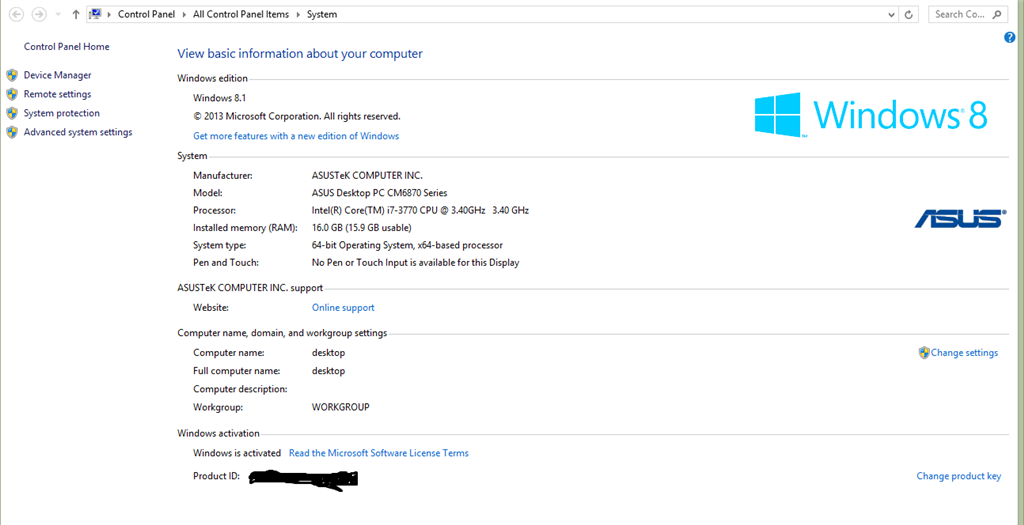Open Advanced system settings
The width and height of the screenshot is (1024, 525).
[78, 132]
